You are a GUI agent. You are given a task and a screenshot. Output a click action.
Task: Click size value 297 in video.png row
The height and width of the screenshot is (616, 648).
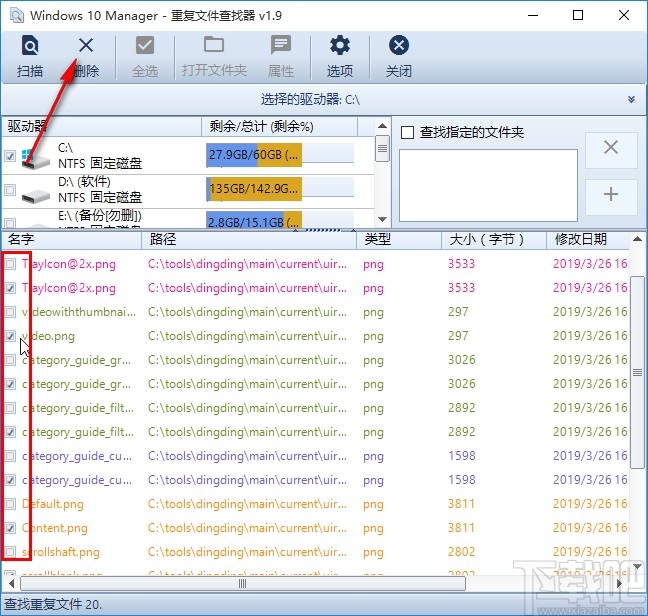point(458,336)
